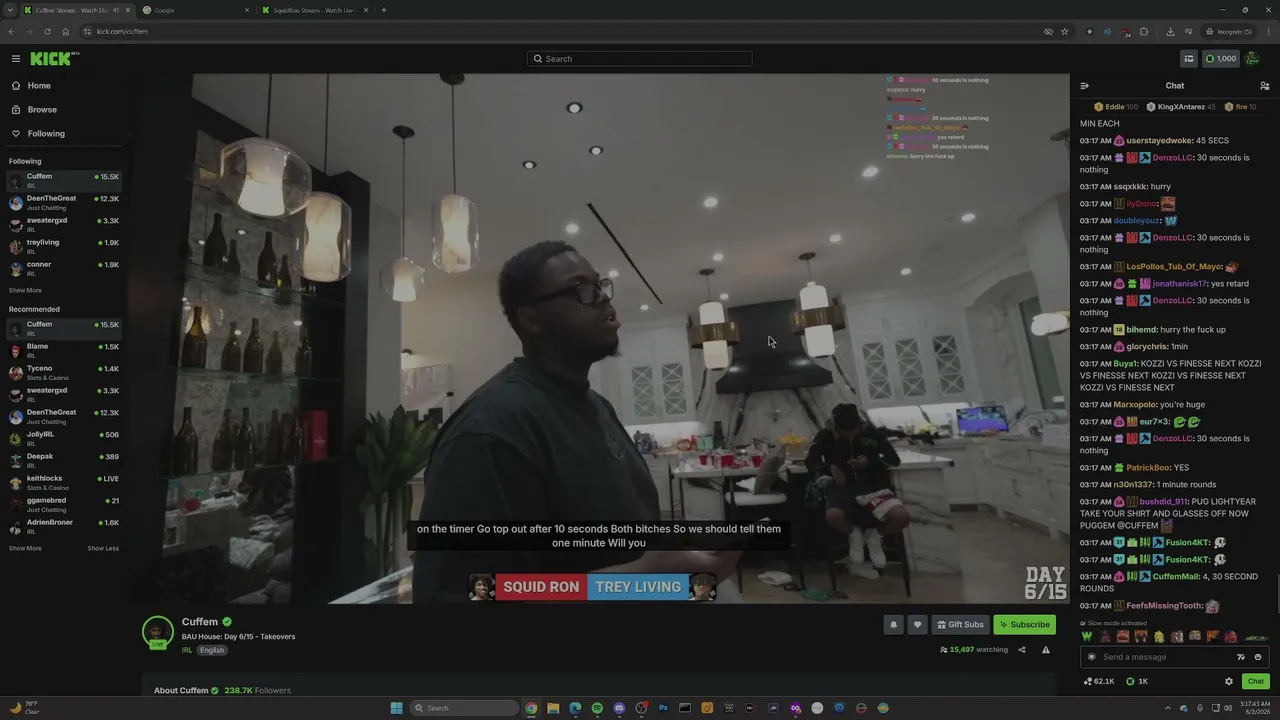This screenshot has width=1280, height=720.
Task: Report the stream with the warning icon
Action: tap(1046, 650)
